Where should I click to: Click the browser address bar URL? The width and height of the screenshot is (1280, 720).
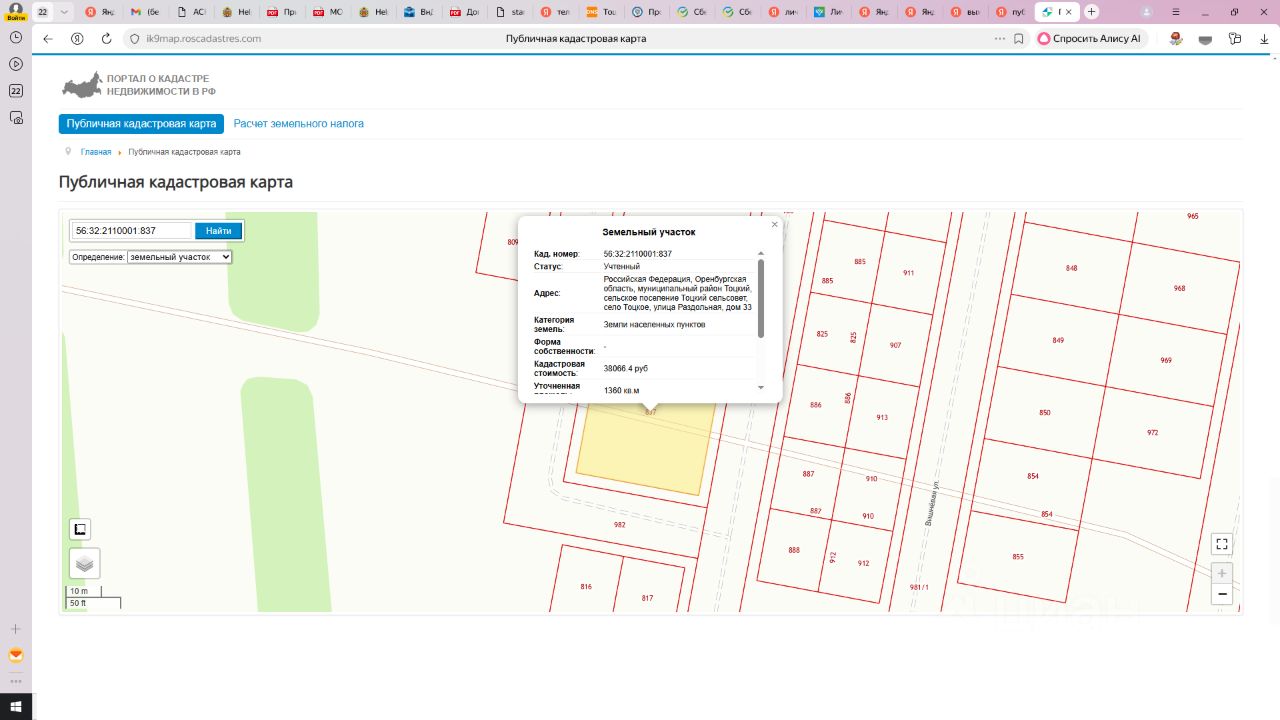[203, 39]
